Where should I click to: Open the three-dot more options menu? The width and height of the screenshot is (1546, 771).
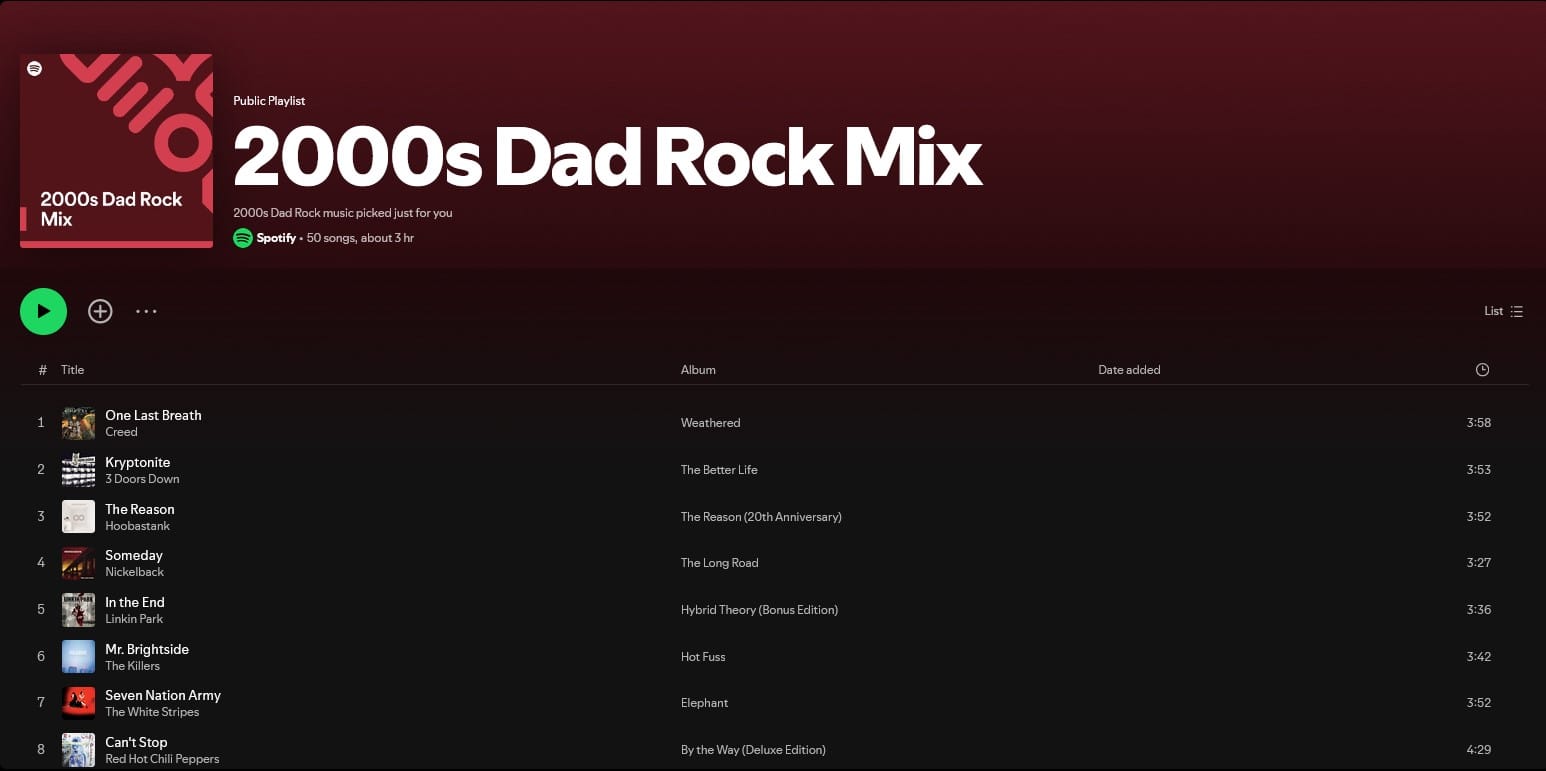point(146,311)
